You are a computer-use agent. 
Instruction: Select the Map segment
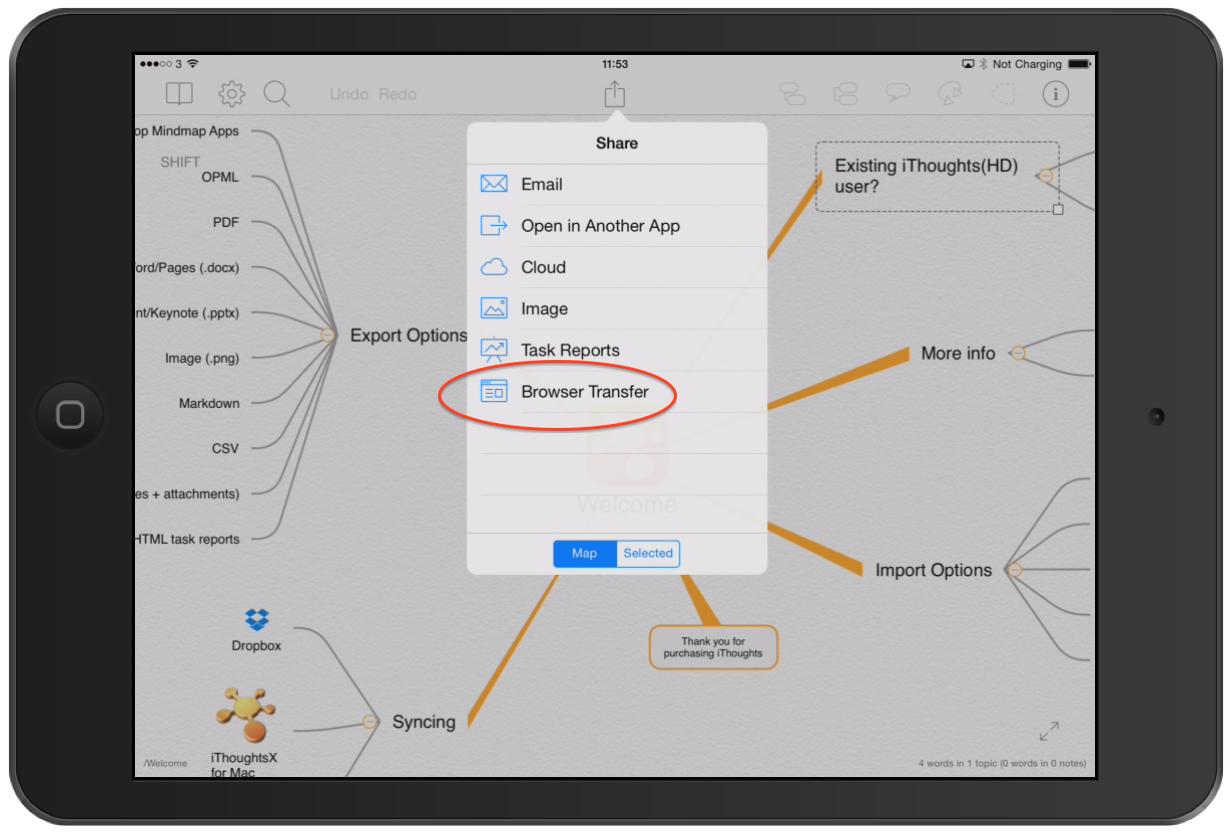click(x=585, y=554)
